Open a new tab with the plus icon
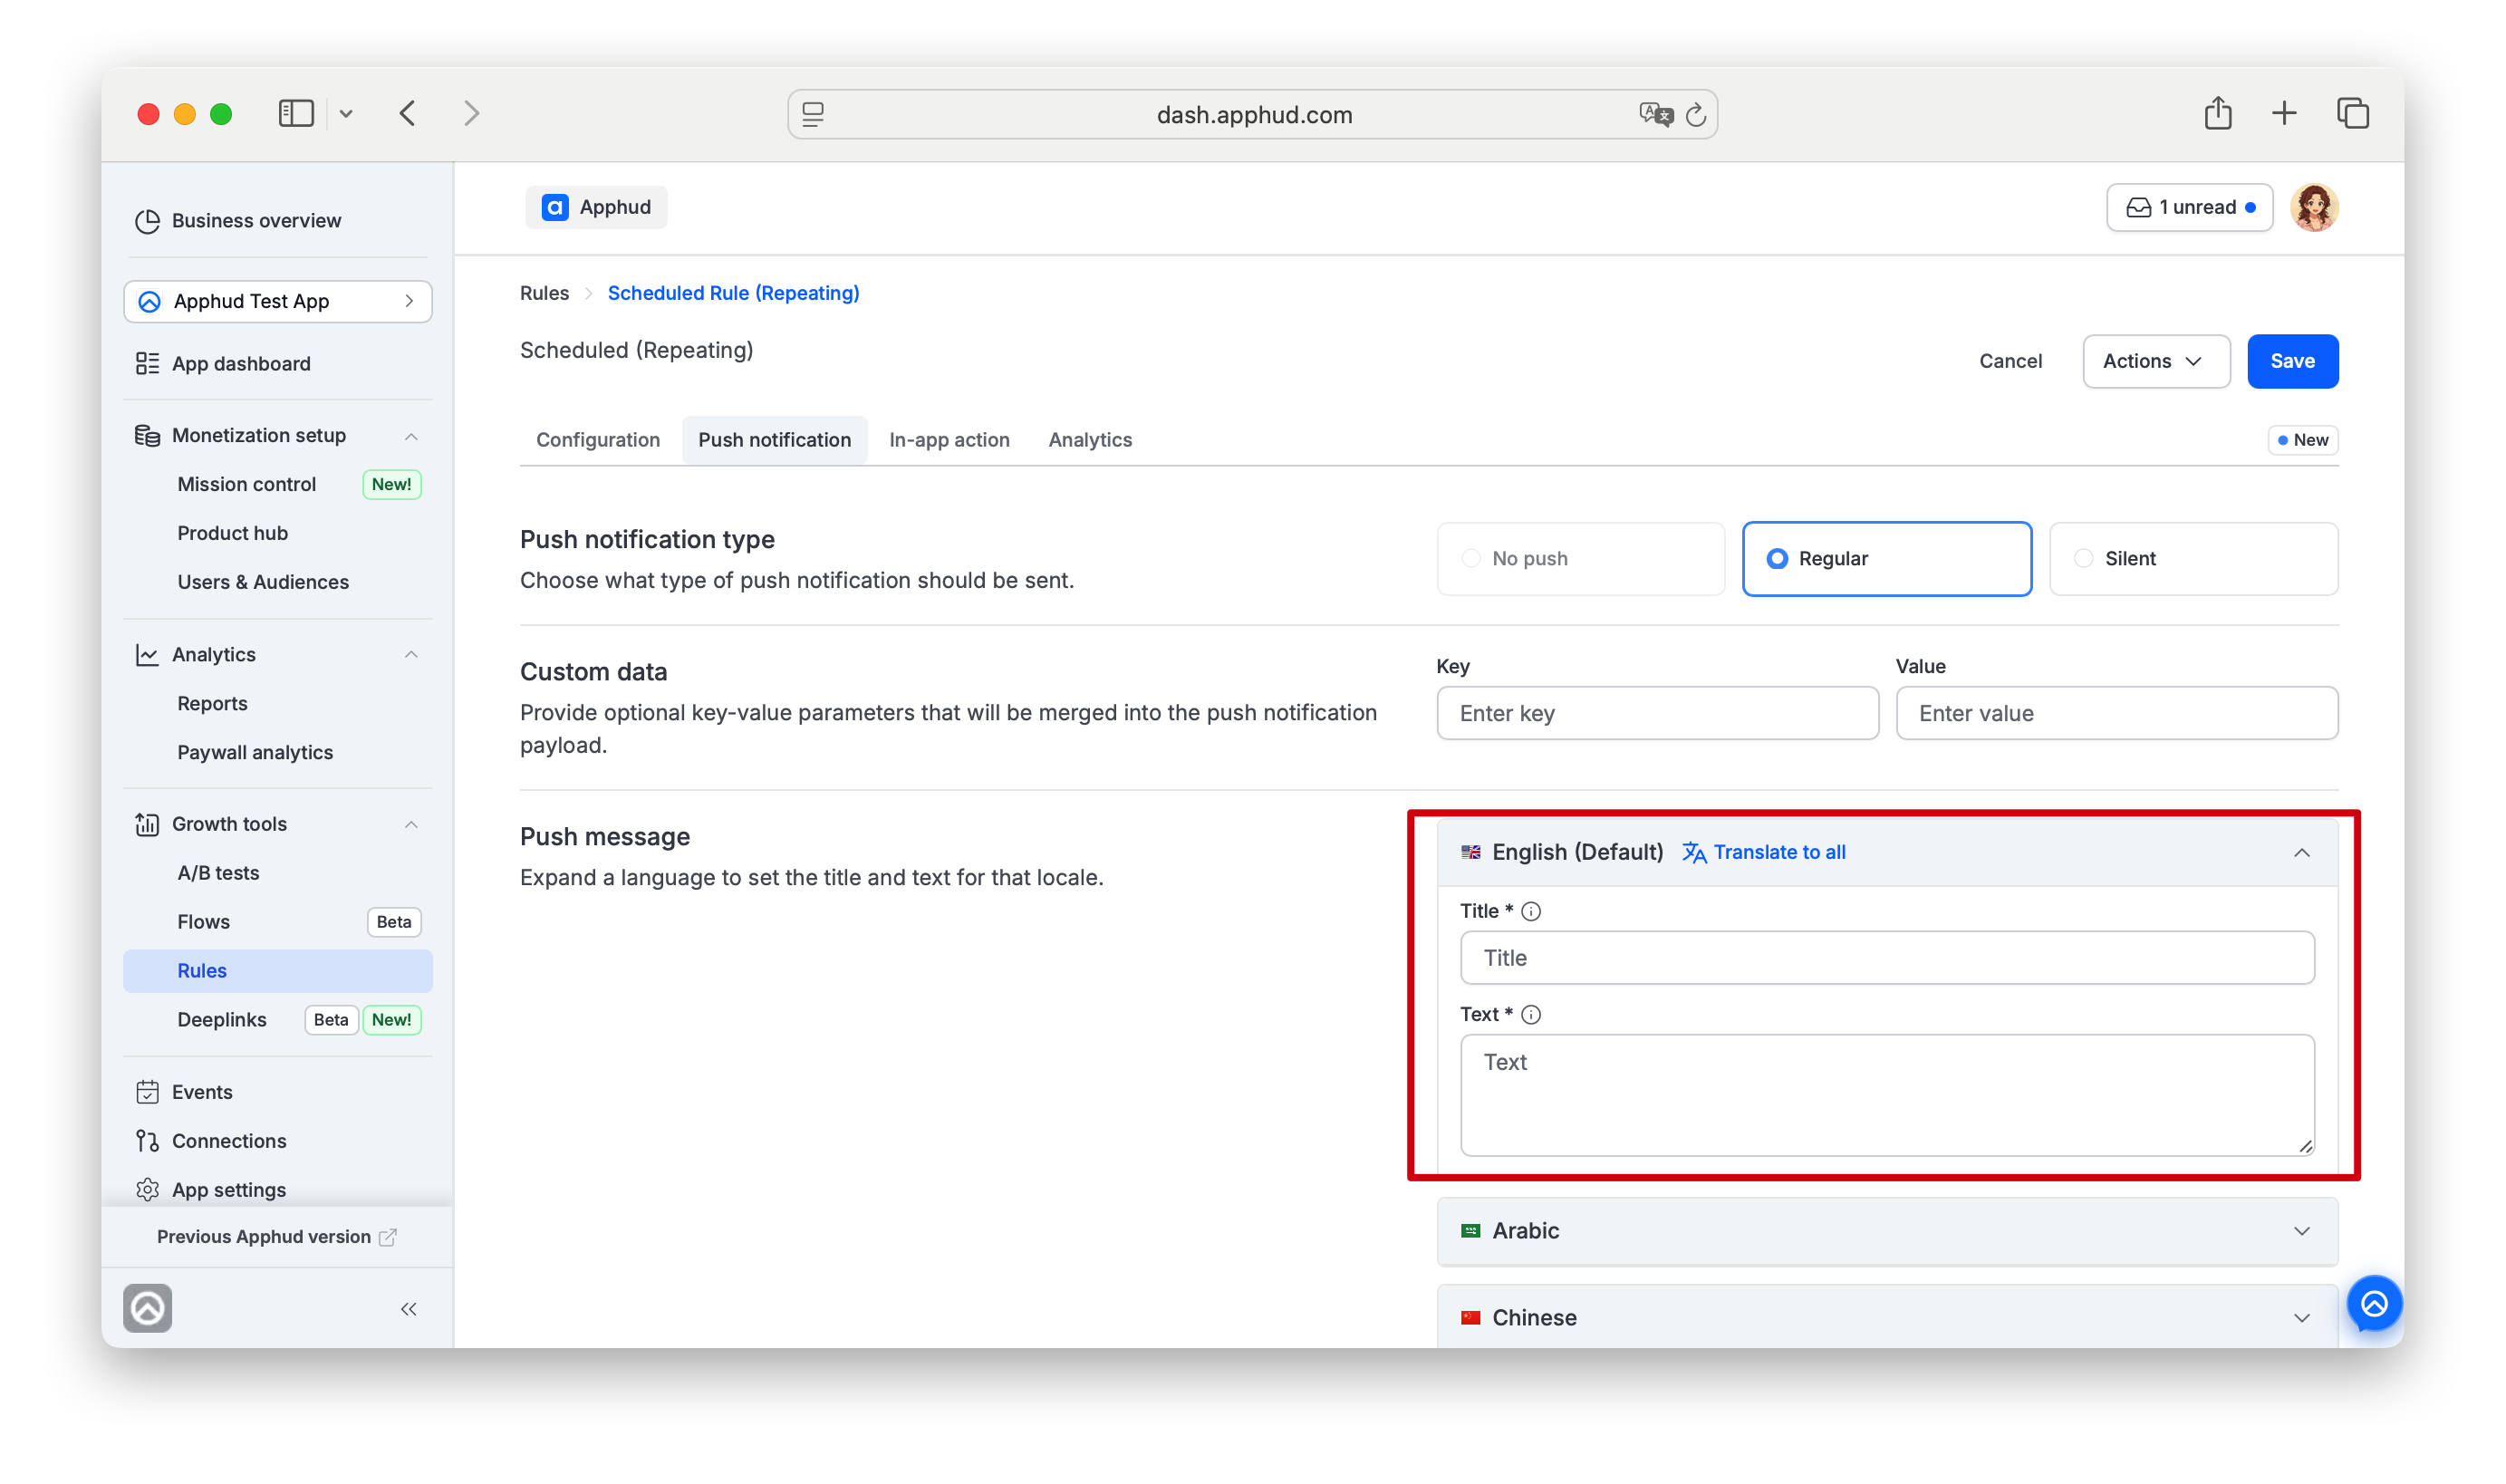Viewport: 2506px width, 1484px height. click(x=2284, y=113)
